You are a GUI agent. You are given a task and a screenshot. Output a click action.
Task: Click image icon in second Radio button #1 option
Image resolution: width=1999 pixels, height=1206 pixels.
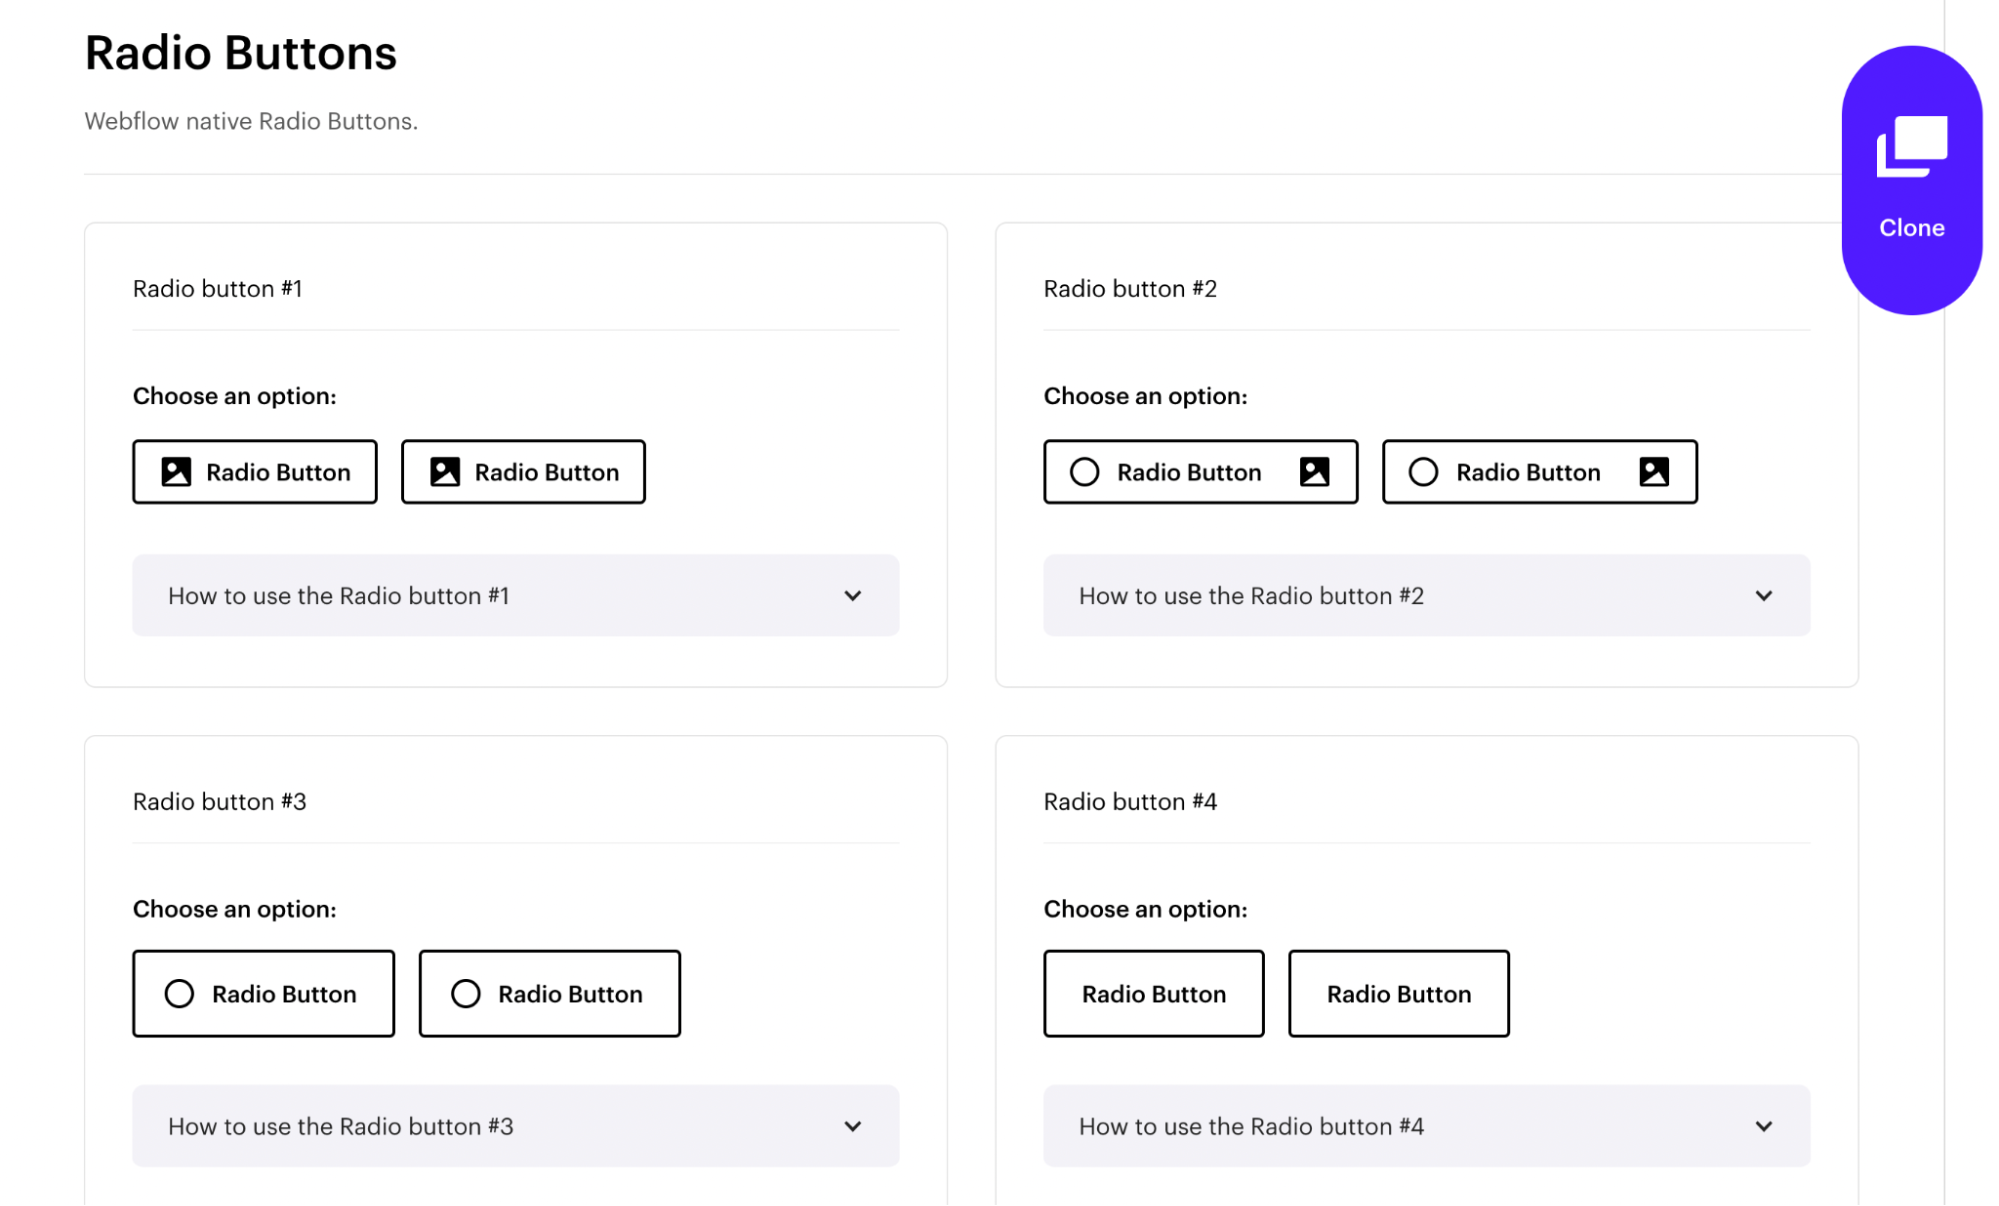pyautogui.click(x=445, y=472)
